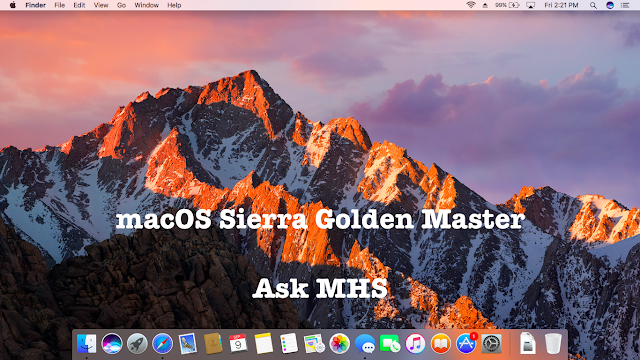Show battery status in menu bar
640x360 pixels.
coord(507,5)
